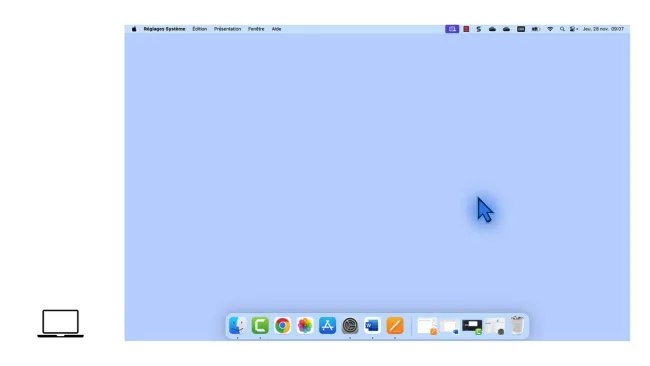Viewport: 650px width, 366px height.
Task: Open the Réglages Système menu
Action: 164,29
